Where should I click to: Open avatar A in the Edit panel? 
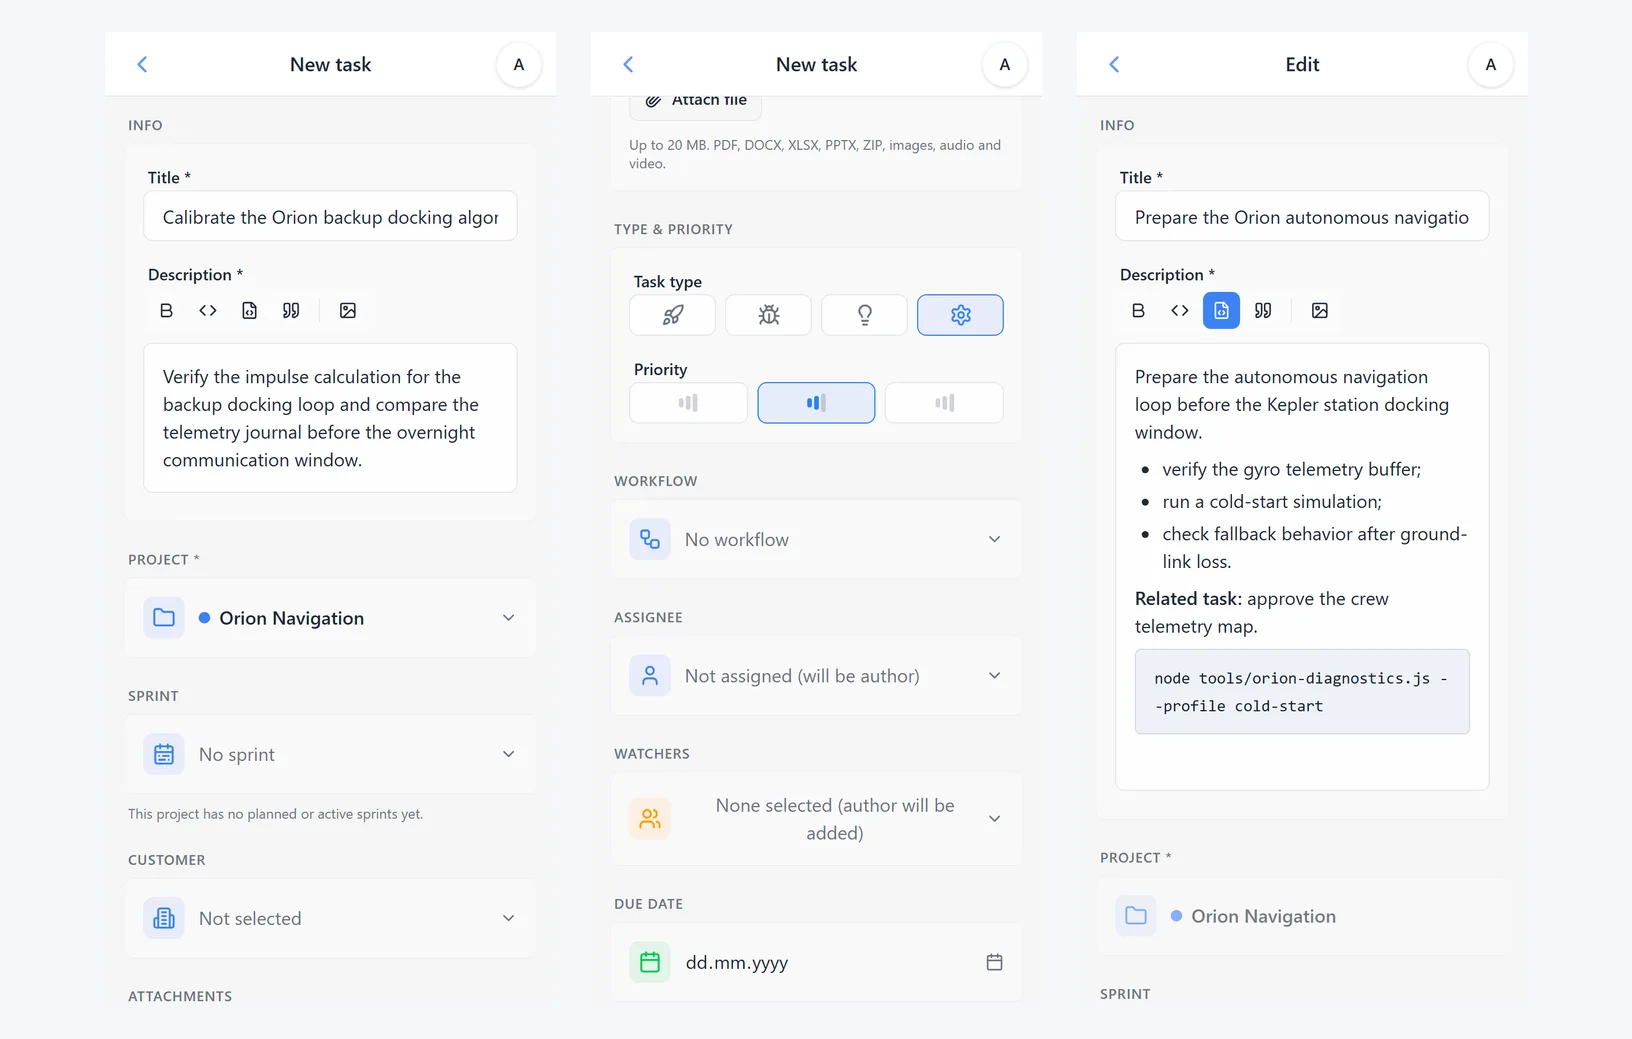click(1490, 65)
